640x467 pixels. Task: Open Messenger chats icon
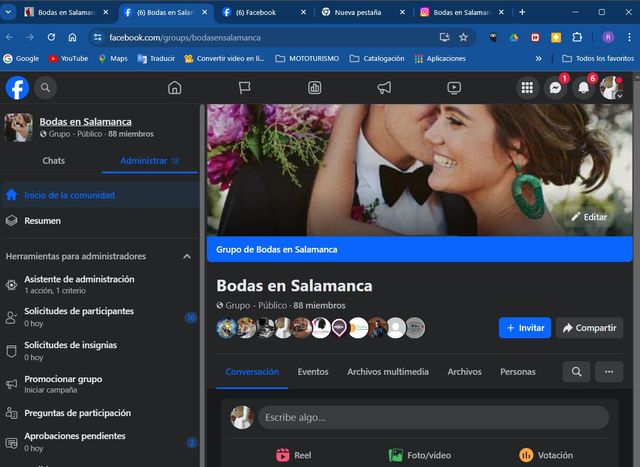[x=556, y=87]
